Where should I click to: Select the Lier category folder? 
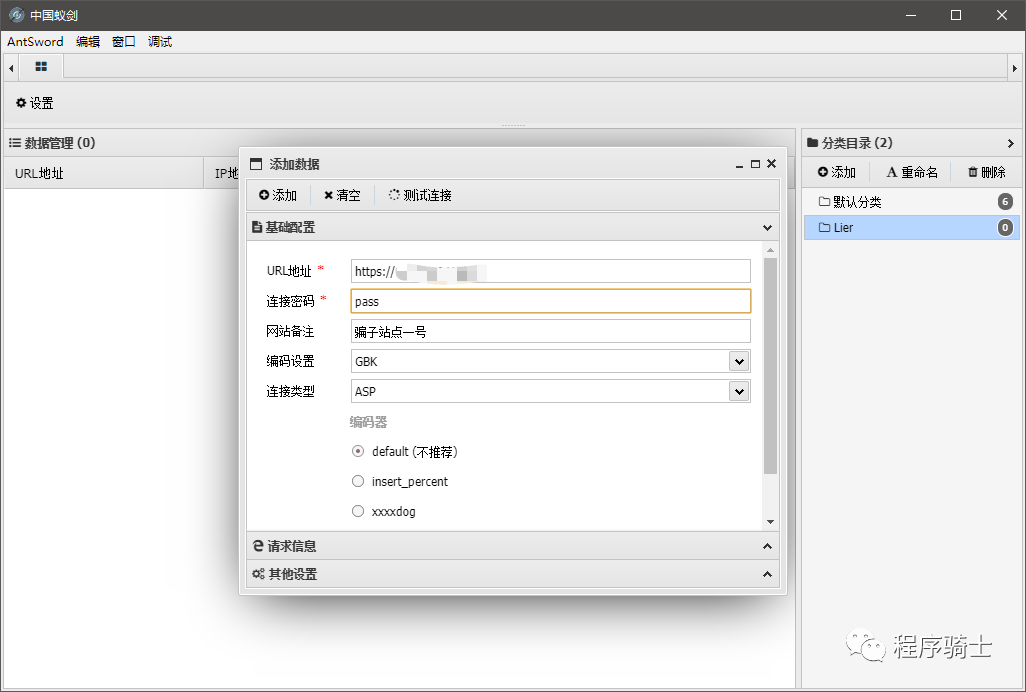(843, 227)
